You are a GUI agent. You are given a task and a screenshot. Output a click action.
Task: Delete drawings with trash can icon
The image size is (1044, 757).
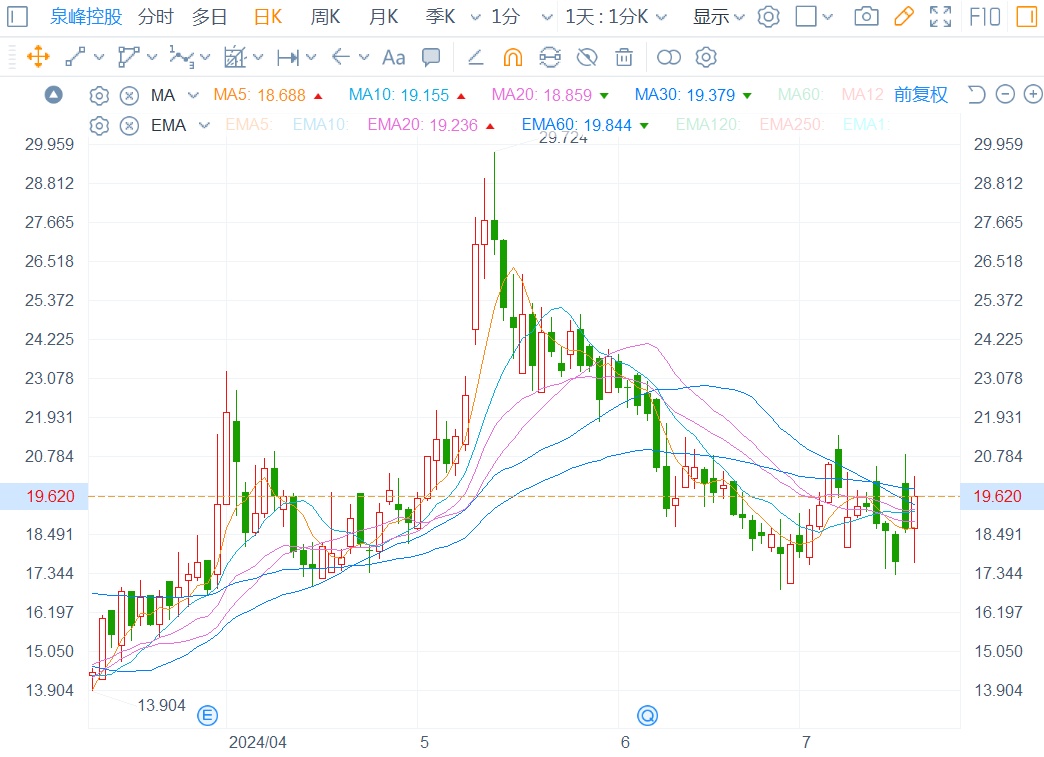(x=624, y=58)
